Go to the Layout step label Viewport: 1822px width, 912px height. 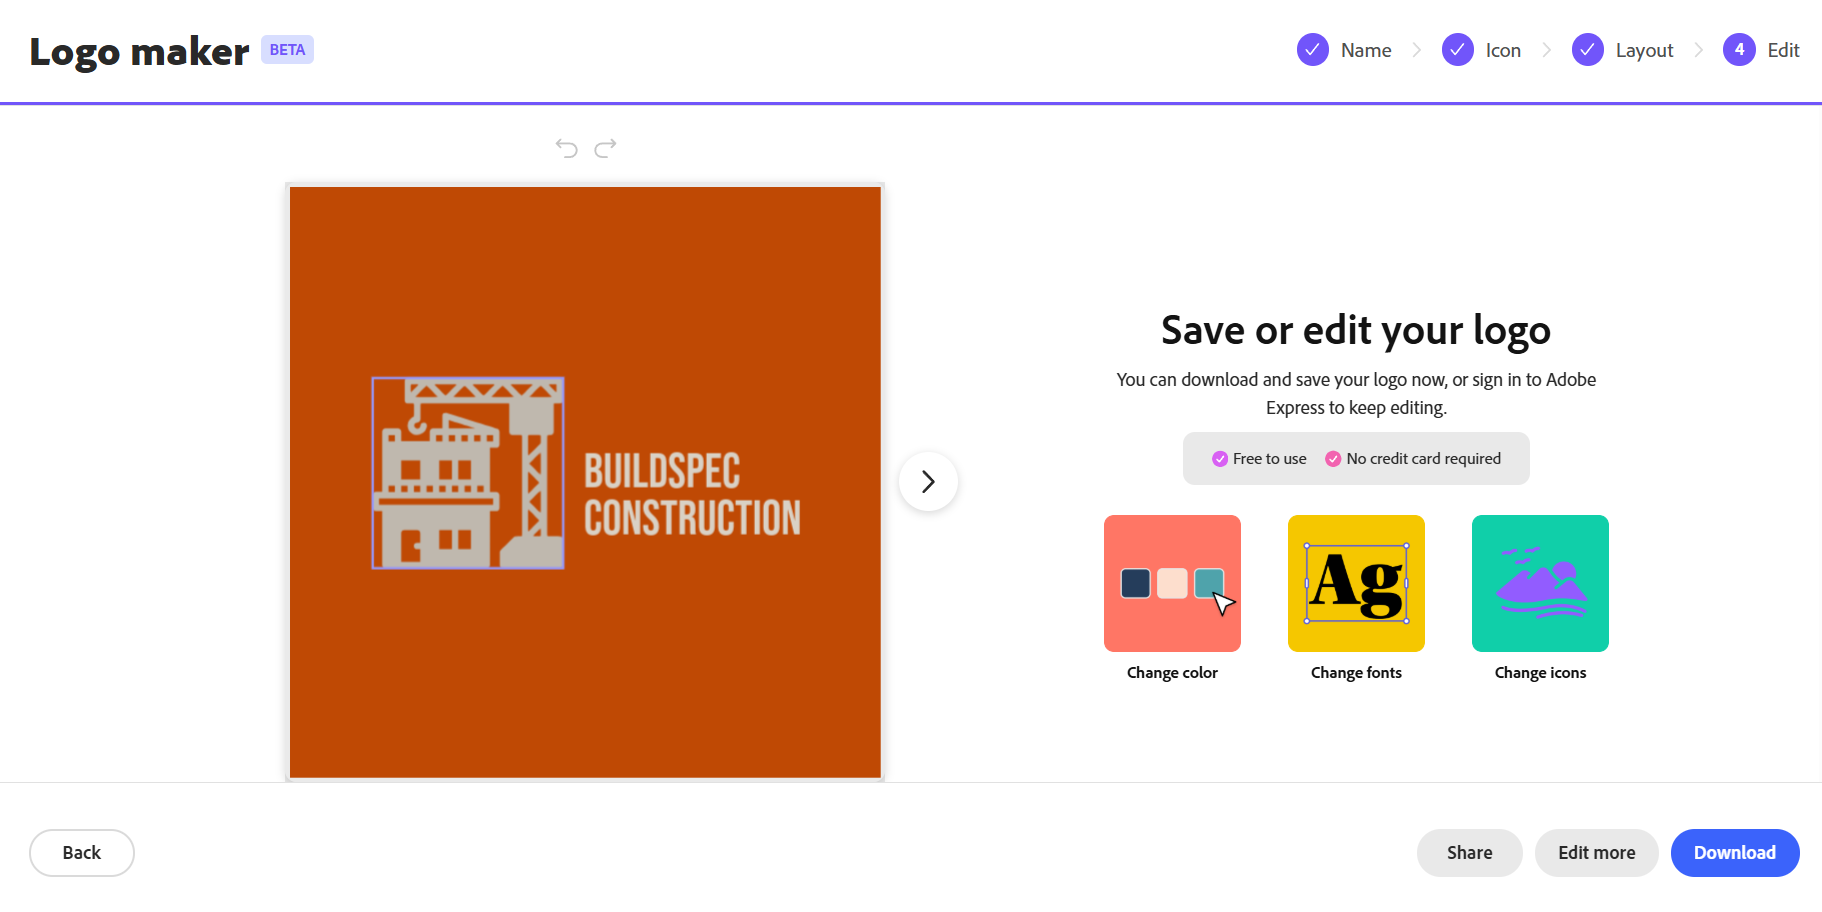pos(1644,50)
